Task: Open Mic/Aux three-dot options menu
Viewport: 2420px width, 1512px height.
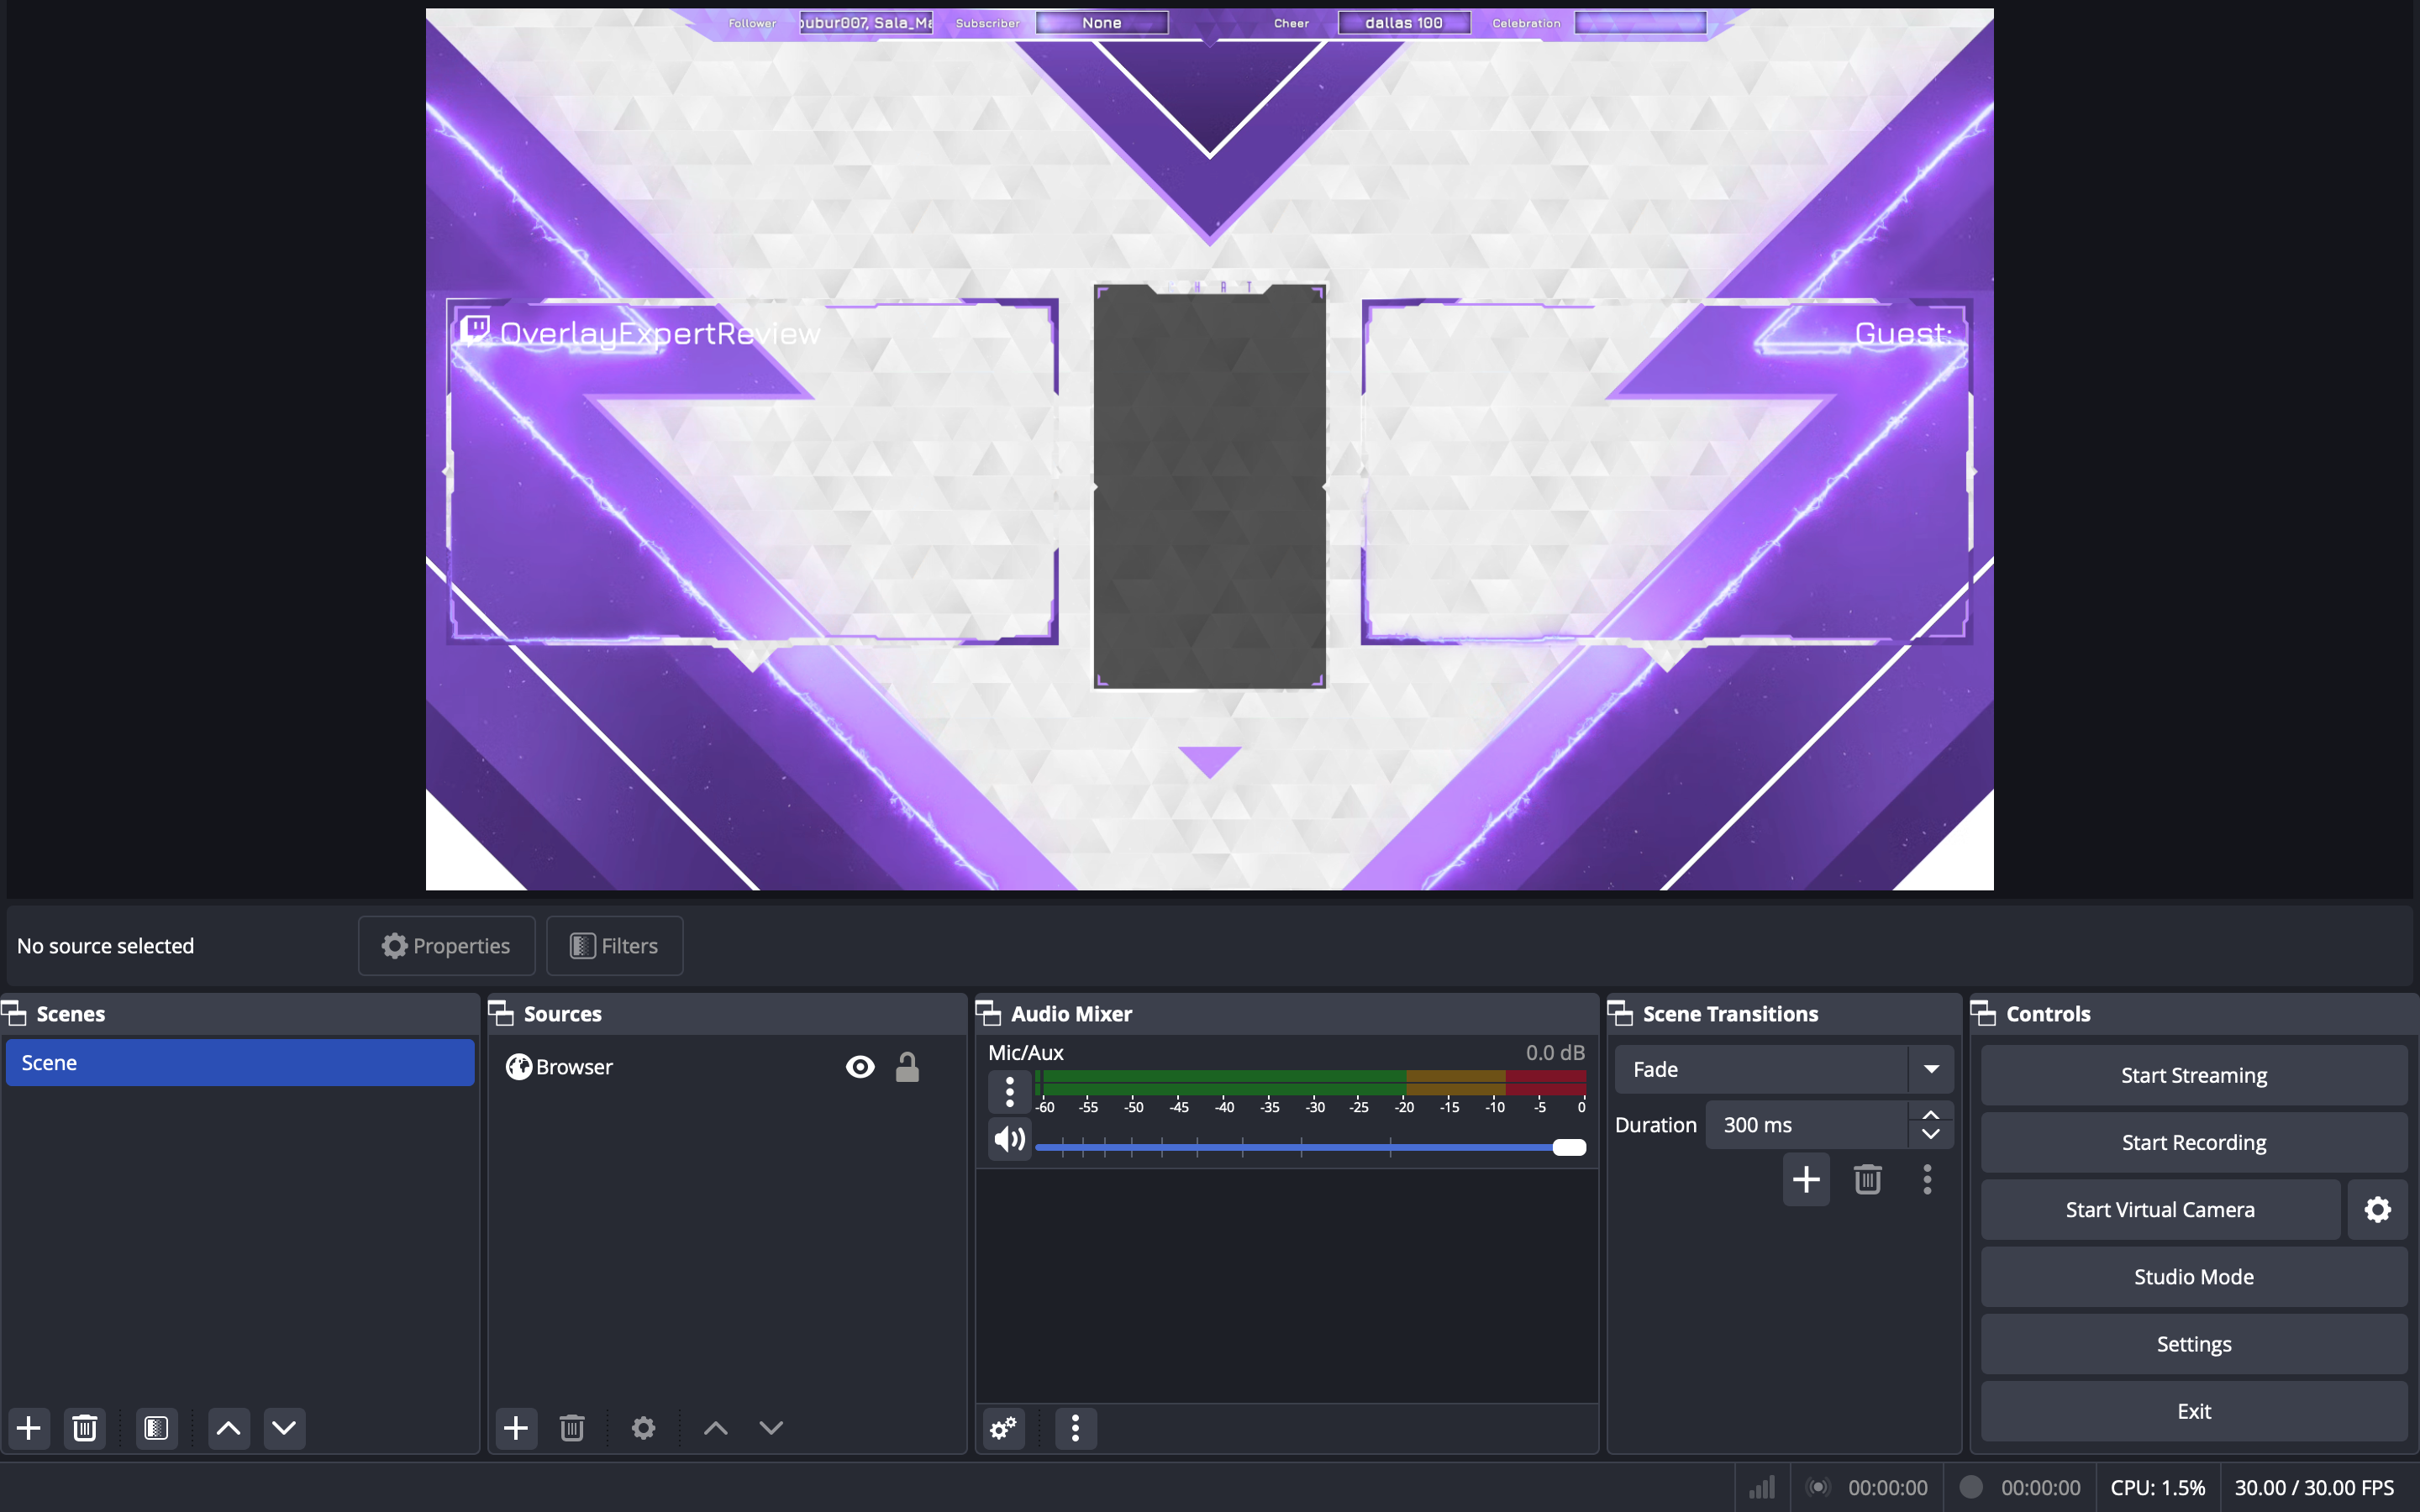Action: [x=1009, y=1092]
